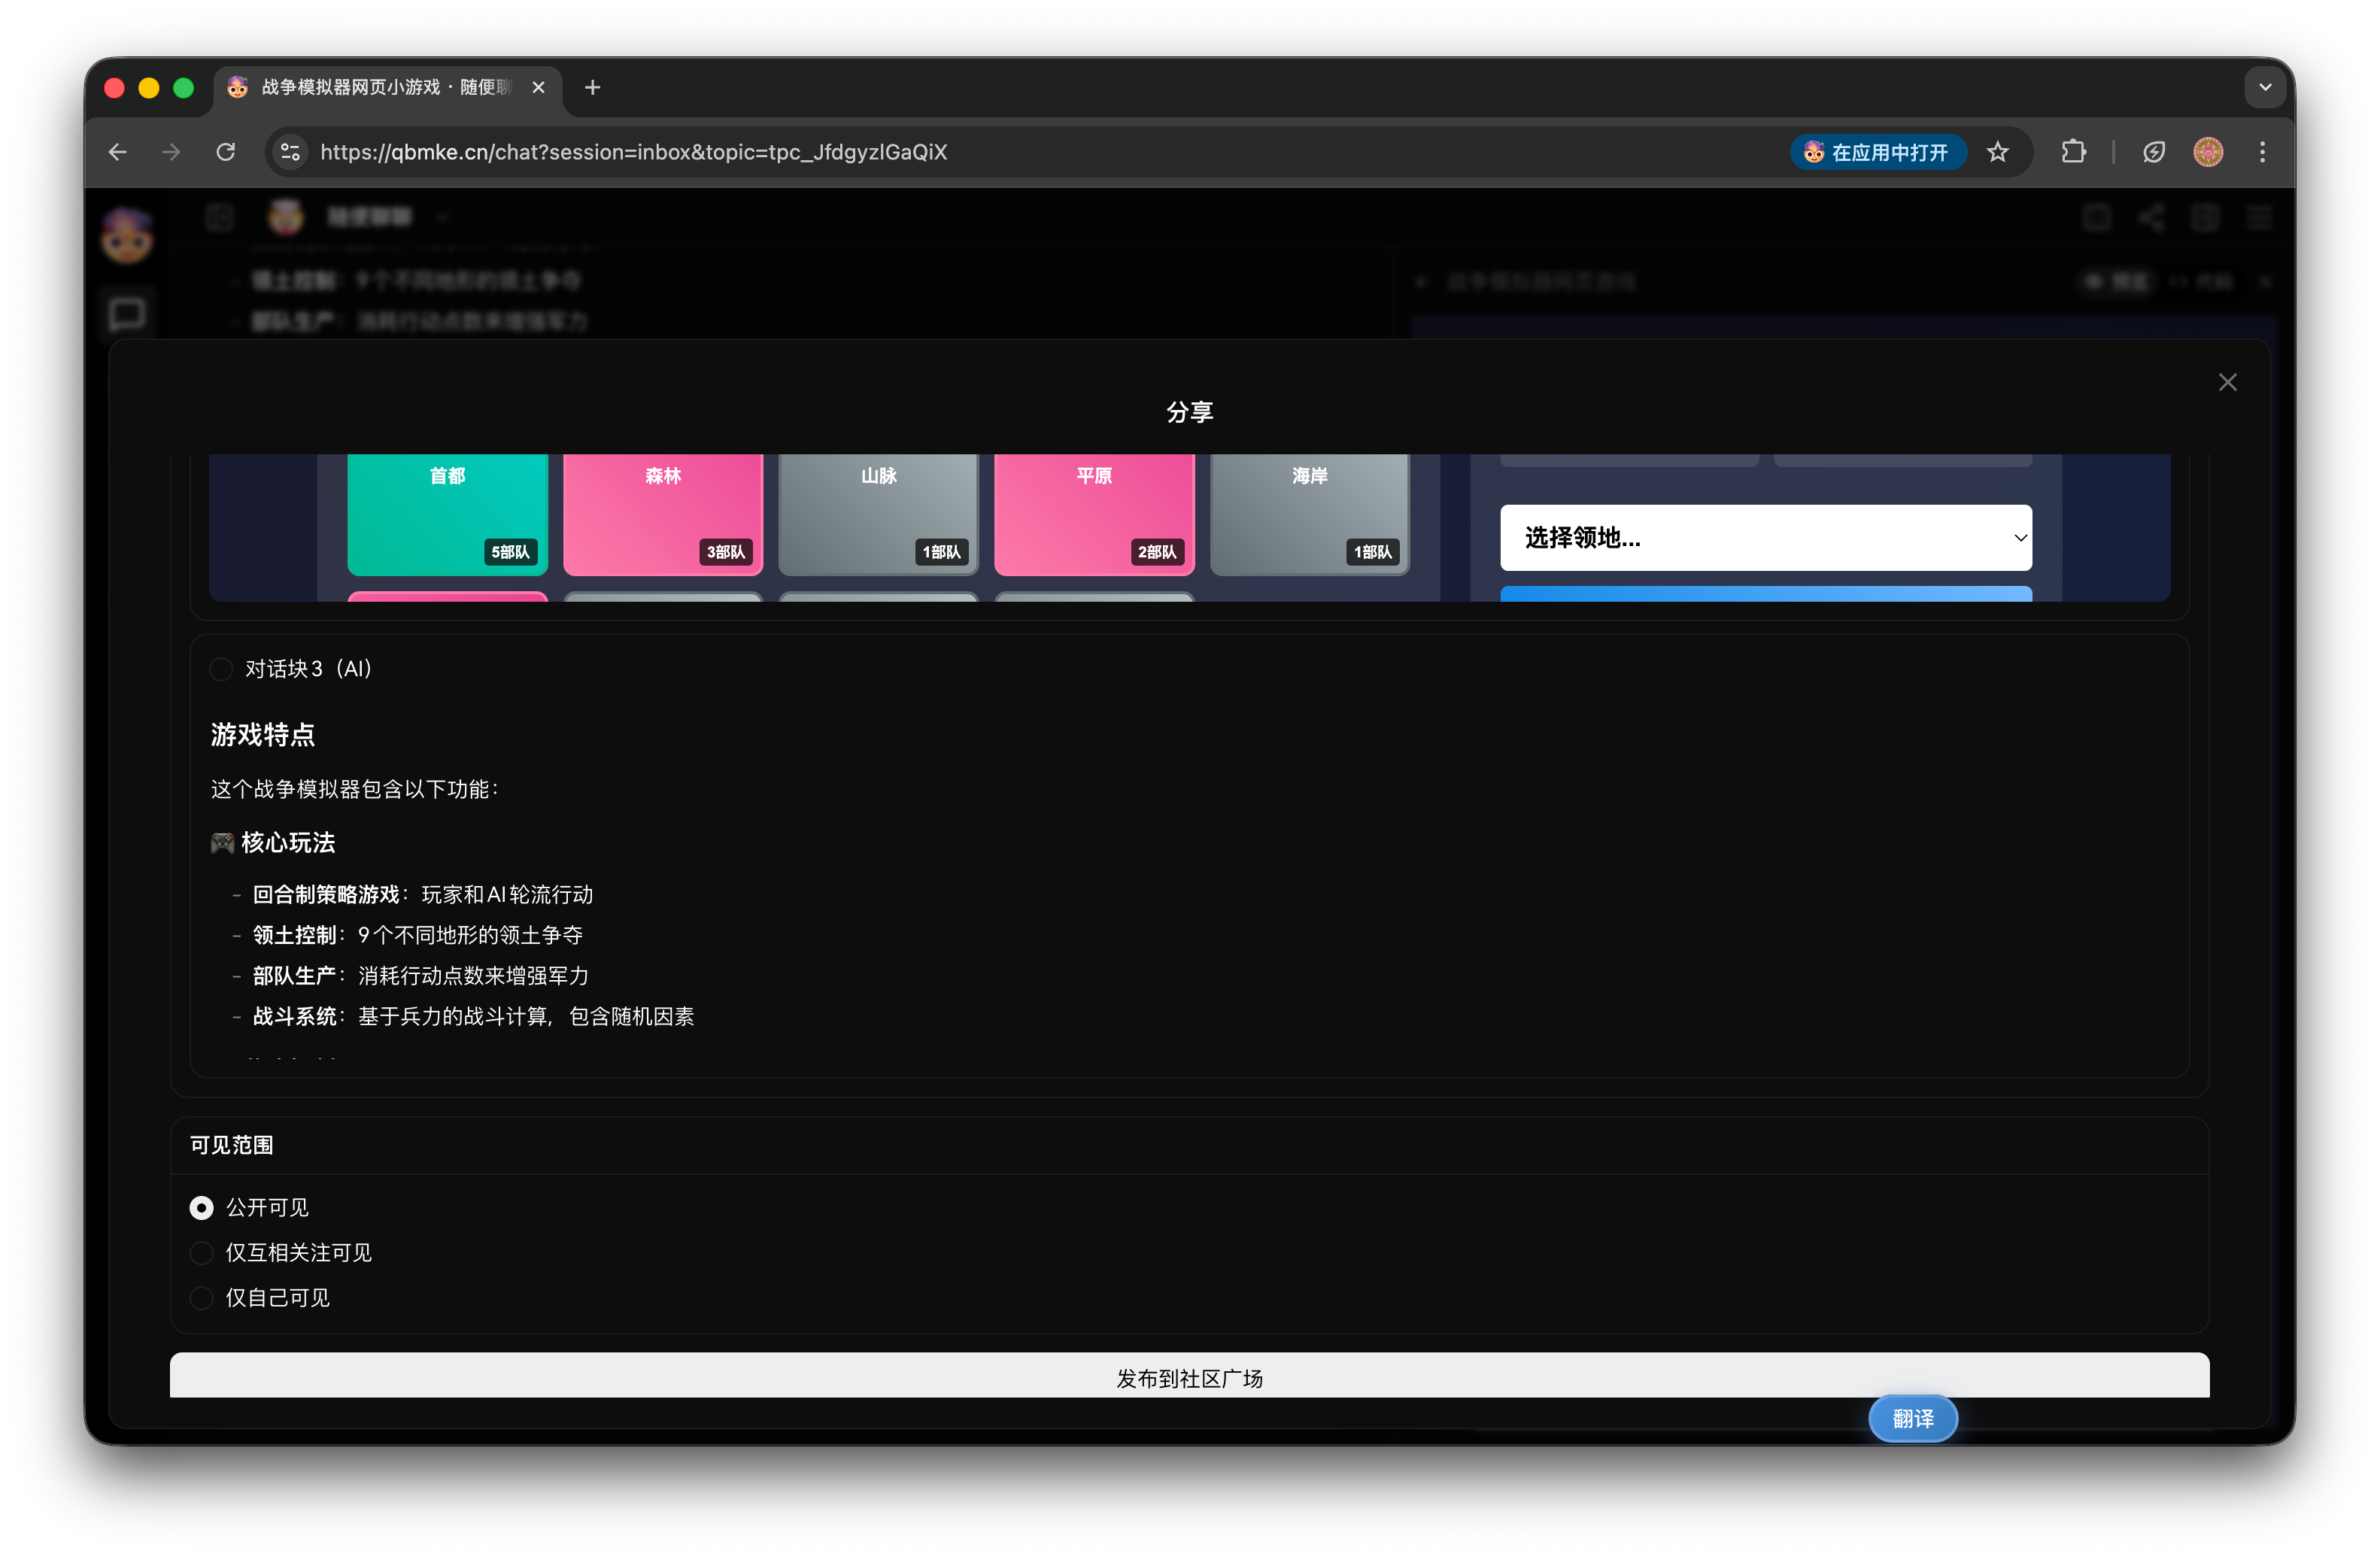
Task: Select the 仅互相关注可见 radio option
Action: (201, 1253)
